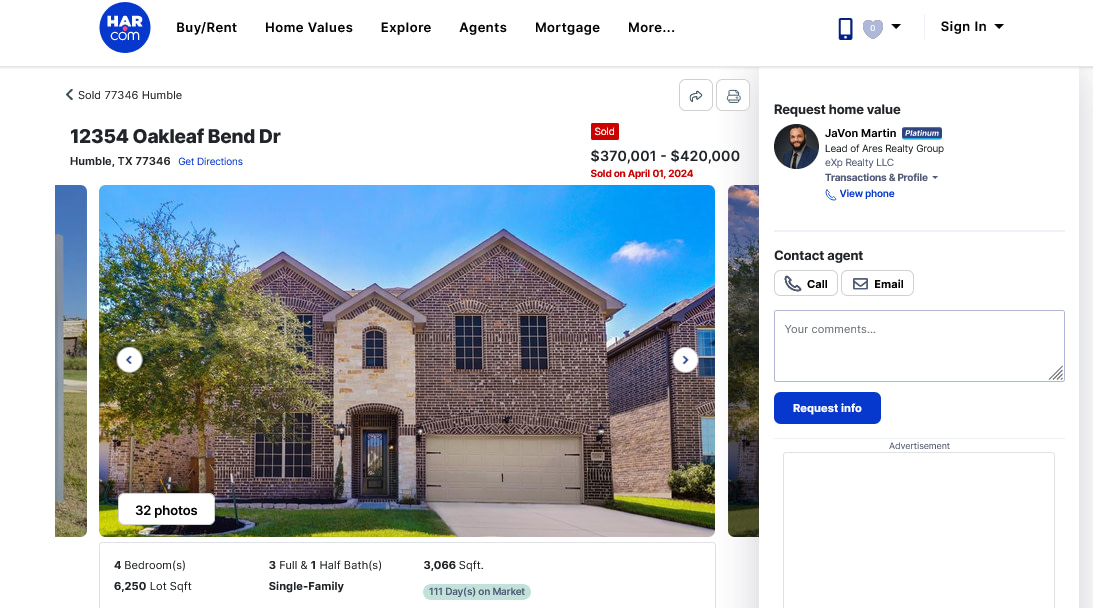Image resolution: width=1093 pixels, height=608 pixels.
Task: Open the Sign In dropdown
Action: click(972, 26)
